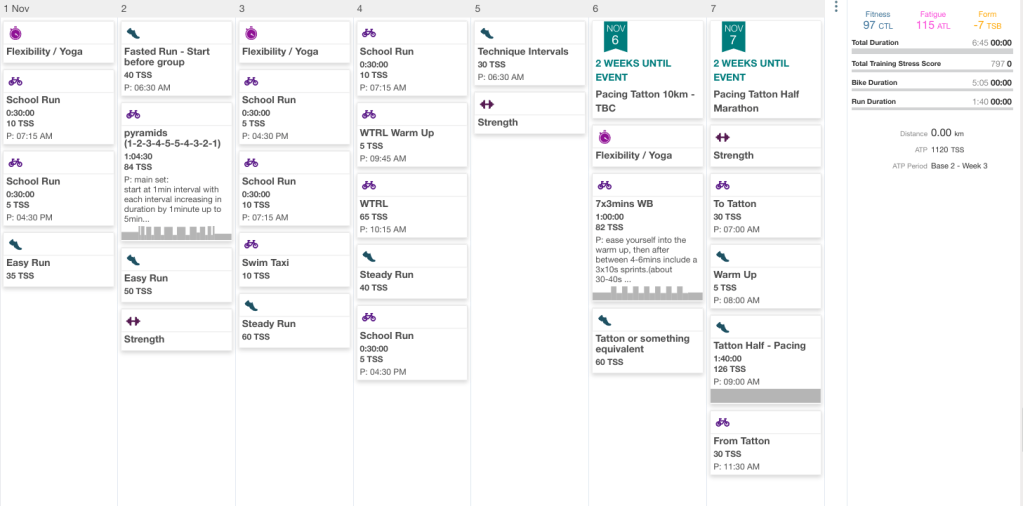This screenshot has height=506, width=1023.
Task: Open the Pacing Tatton Half Marathon event
Action: tap(763, 101)
